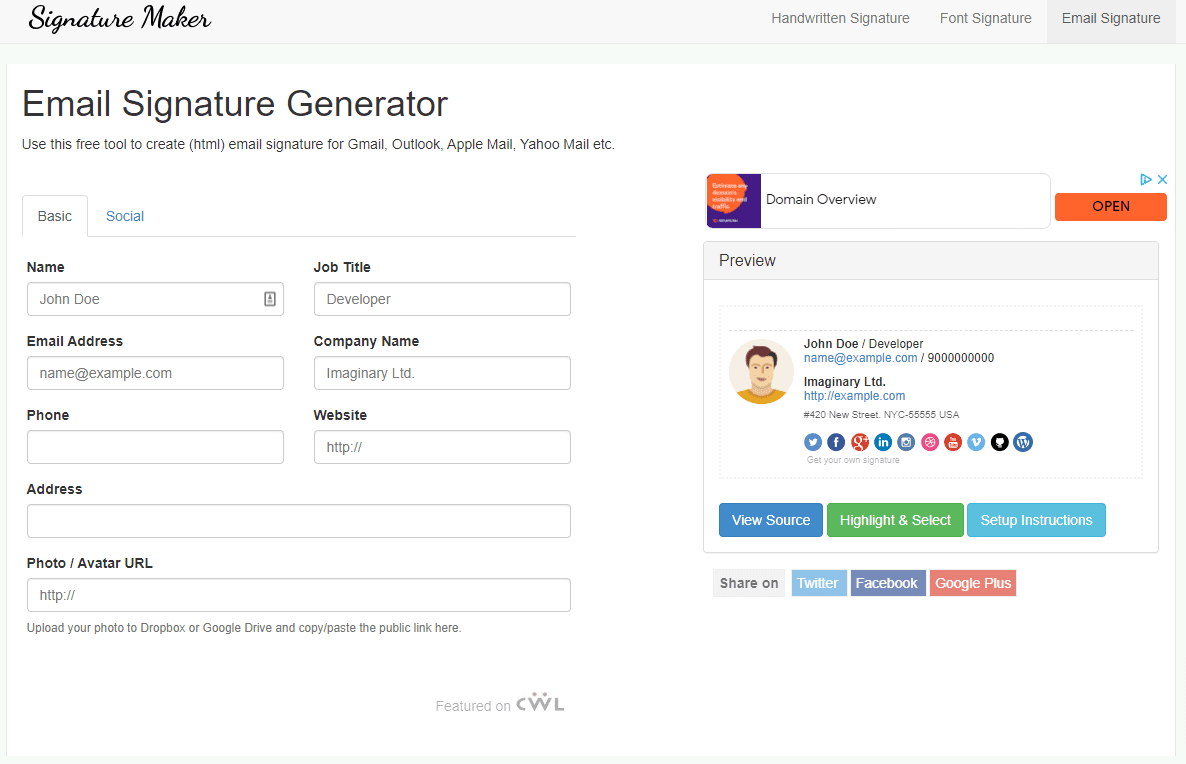Dismiss the Domain Overview ad with its X
Image resolution: width=1186 pixels, height=764 pixels.
pyautogui.click(x=1163, y=179)
